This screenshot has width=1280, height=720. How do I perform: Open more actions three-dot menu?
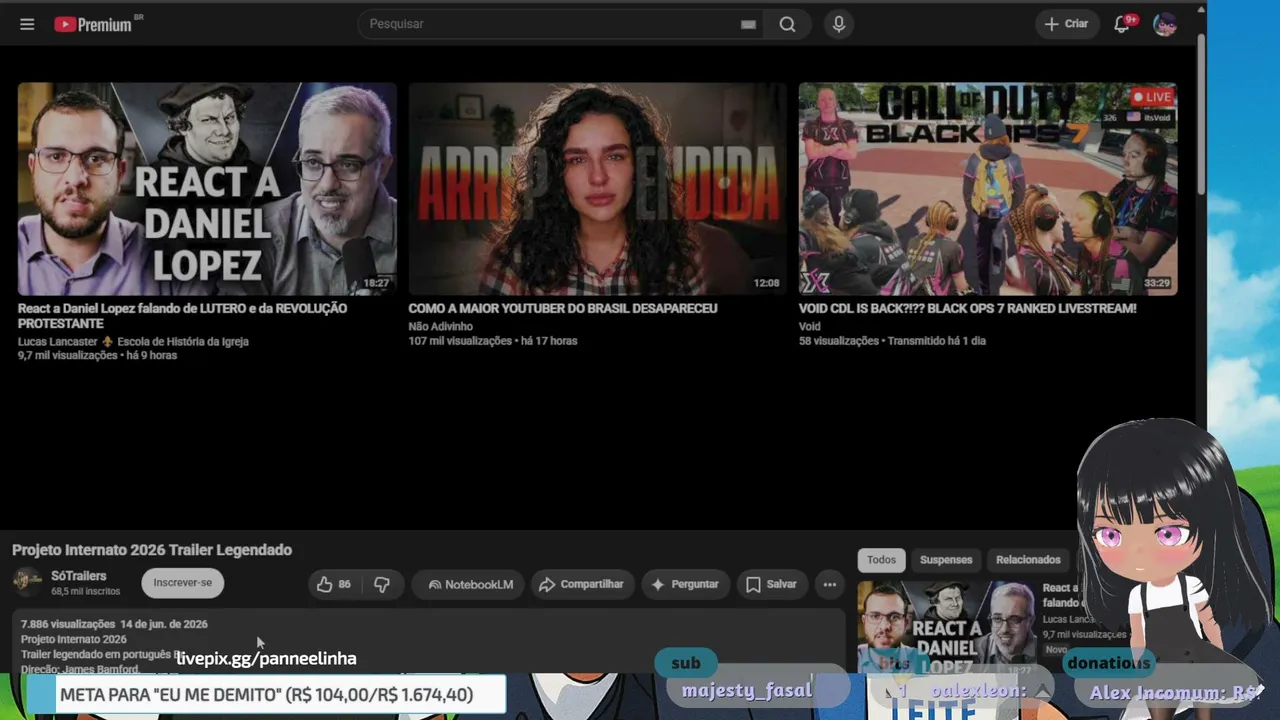coord(829,584)
